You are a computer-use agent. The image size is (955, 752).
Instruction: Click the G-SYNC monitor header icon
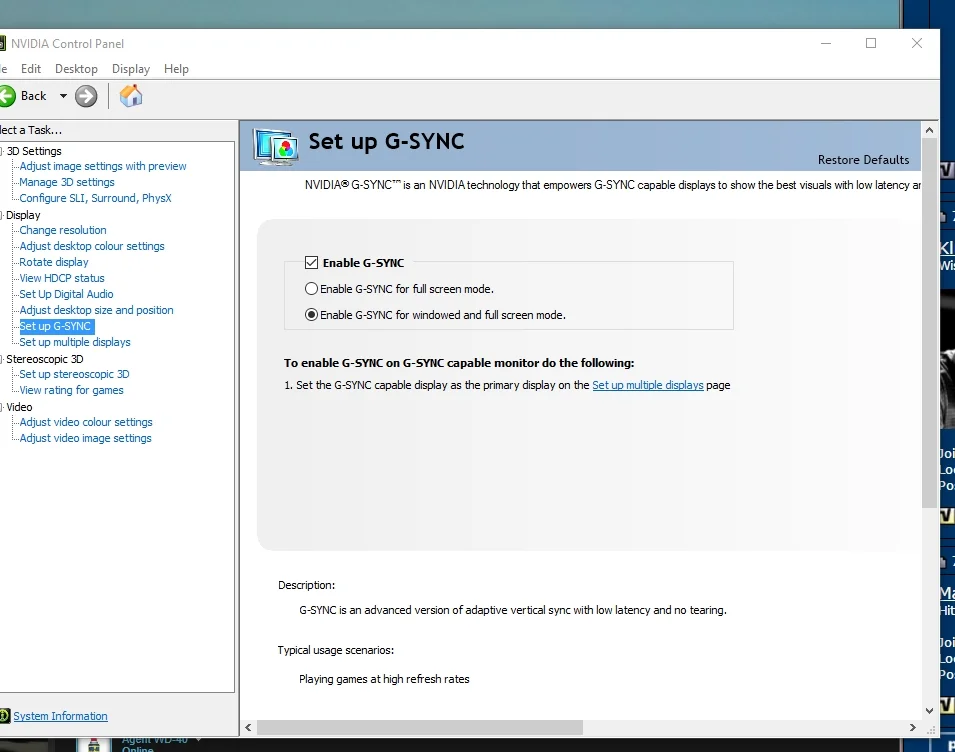275,146
